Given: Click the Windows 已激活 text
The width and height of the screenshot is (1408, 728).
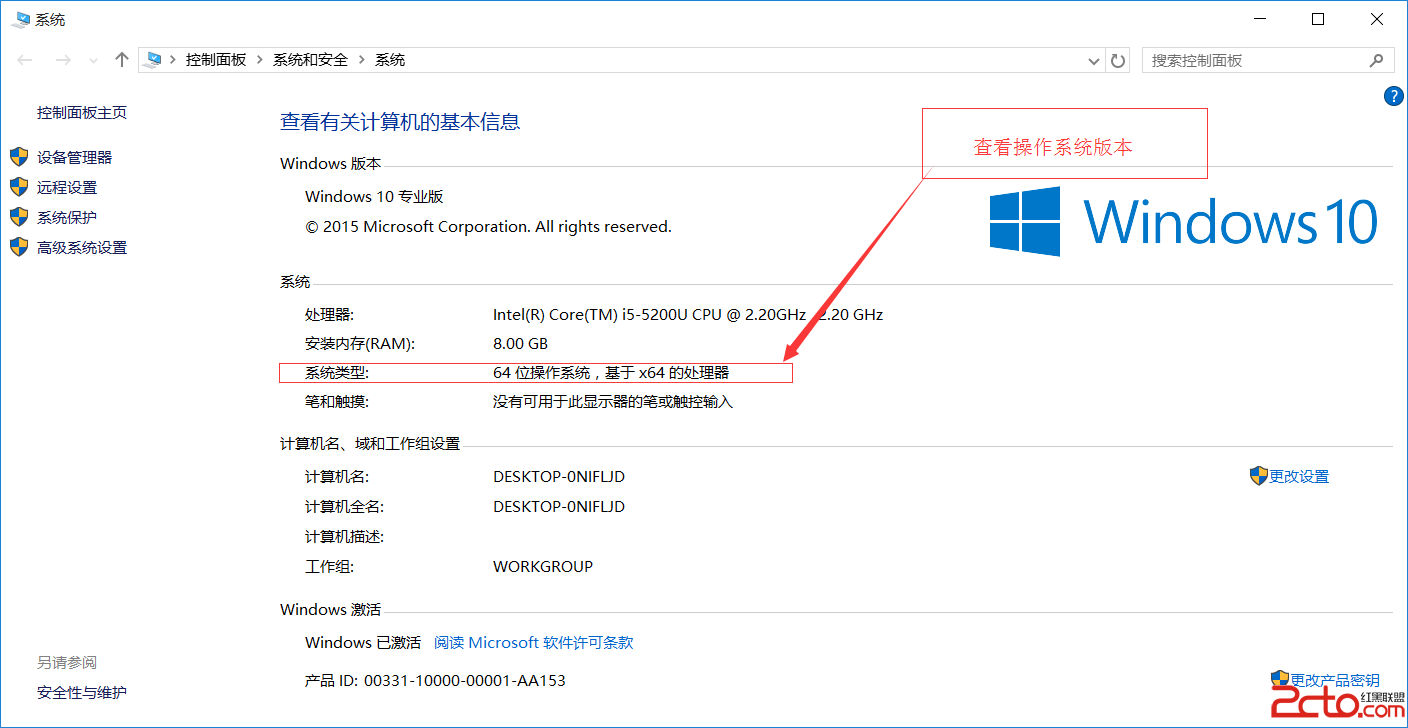Looking at the screenshot, I should pos(363,642).
